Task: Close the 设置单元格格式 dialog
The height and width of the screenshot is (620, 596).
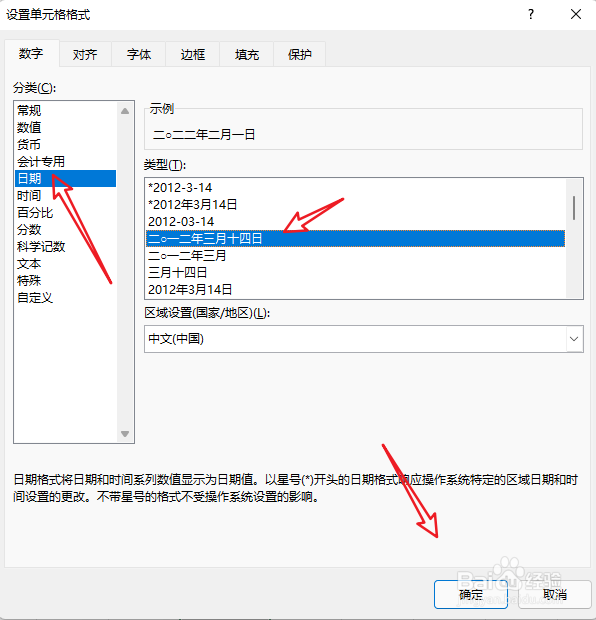Action: (576, 15)
